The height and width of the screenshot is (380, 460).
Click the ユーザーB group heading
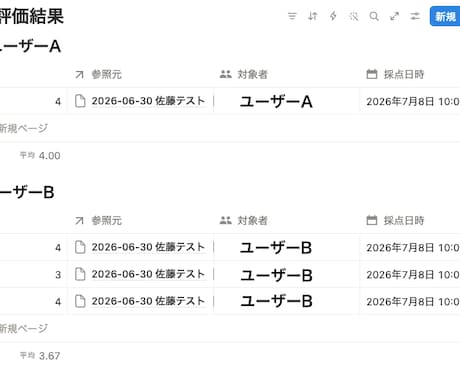27,192
